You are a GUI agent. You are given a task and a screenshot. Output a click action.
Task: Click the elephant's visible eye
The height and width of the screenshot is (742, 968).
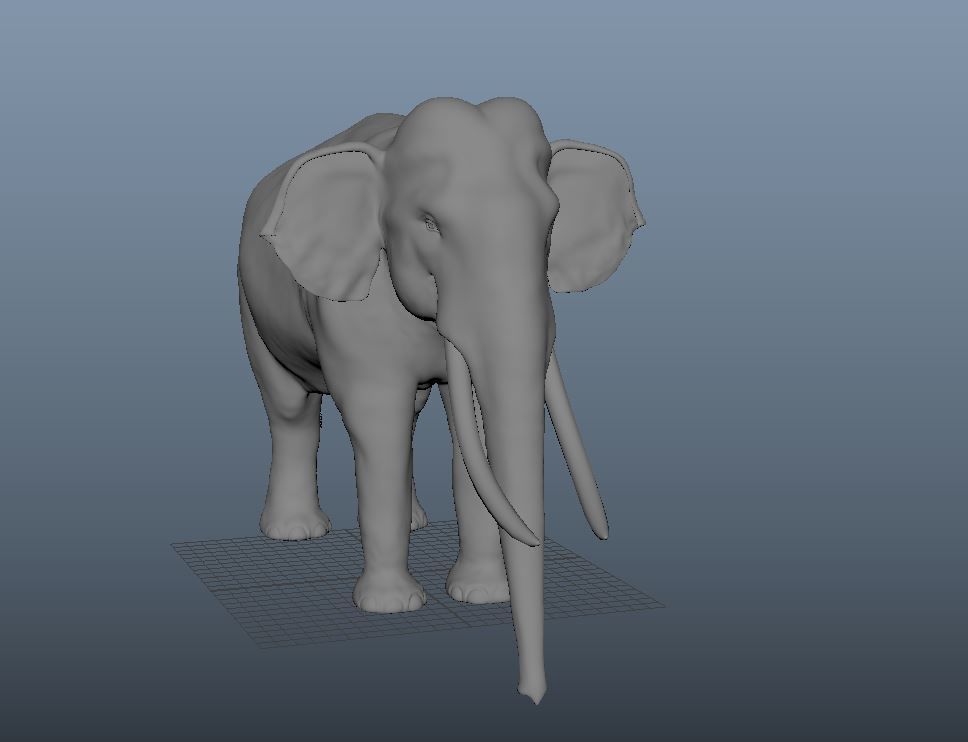(430, 224)
